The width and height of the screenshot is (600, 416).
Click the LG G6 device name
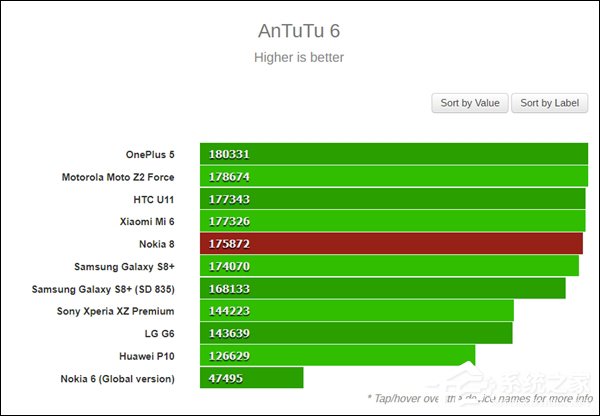[x=160, y=334]
